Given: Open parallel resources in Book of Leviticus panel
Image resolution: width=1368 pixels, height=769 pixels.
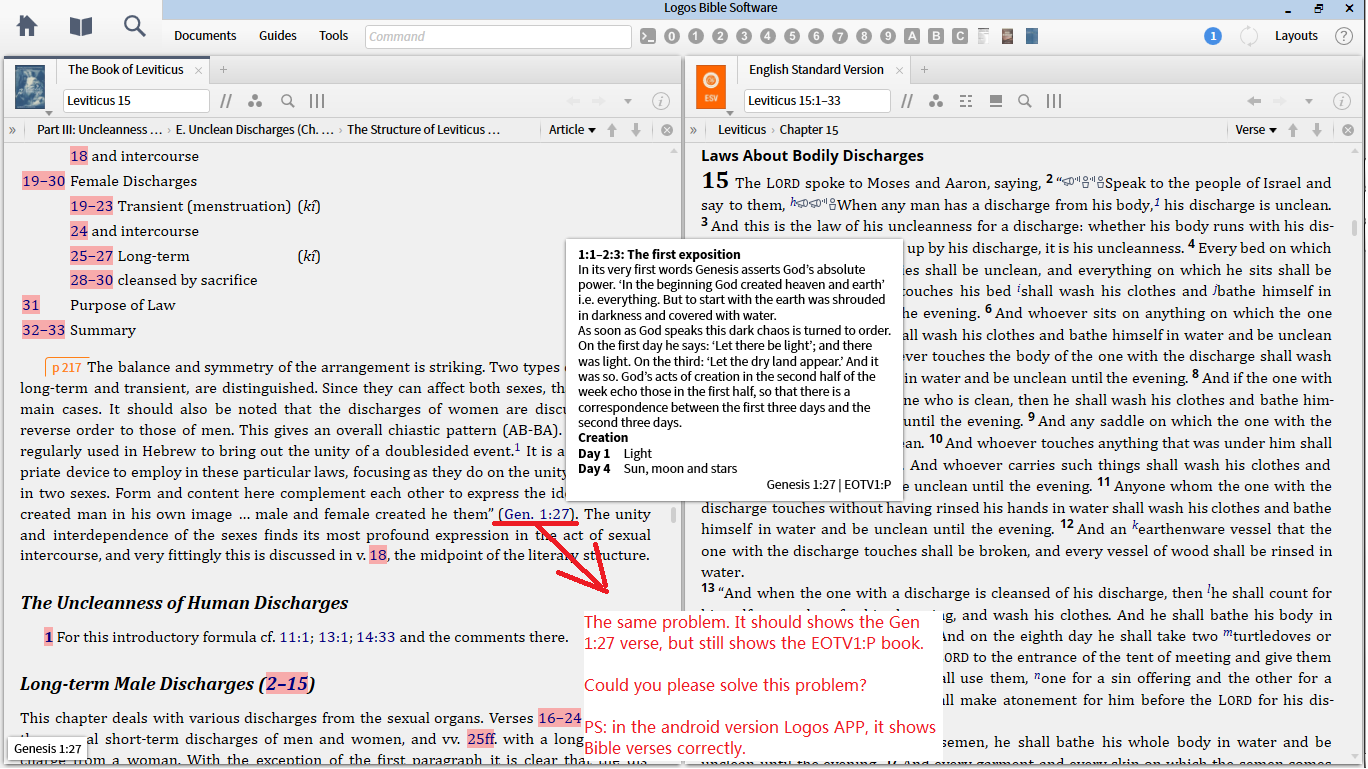Looking at the screenshot, I should 227,101.
